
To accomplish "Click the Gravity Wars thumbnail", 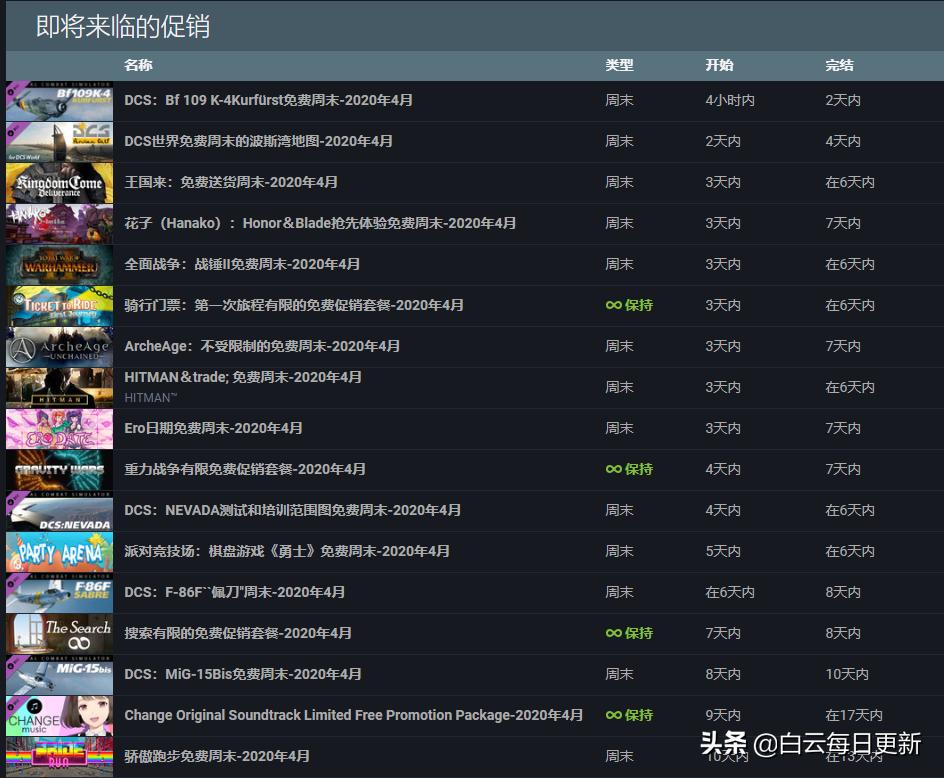I will [x=58, y=469].
